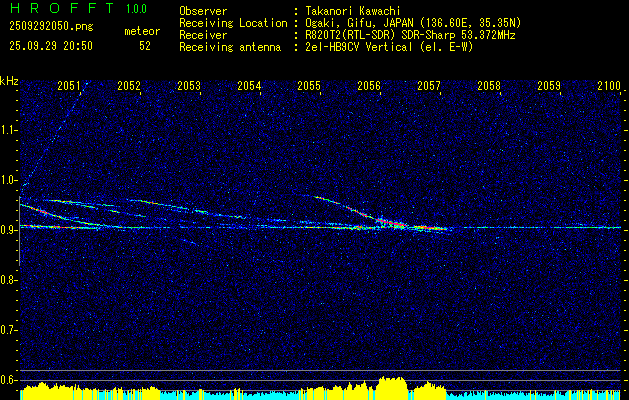Viewport: 629px width, 400px height.
Task: Click the 2100 time marker
Action: click(609, 85)
